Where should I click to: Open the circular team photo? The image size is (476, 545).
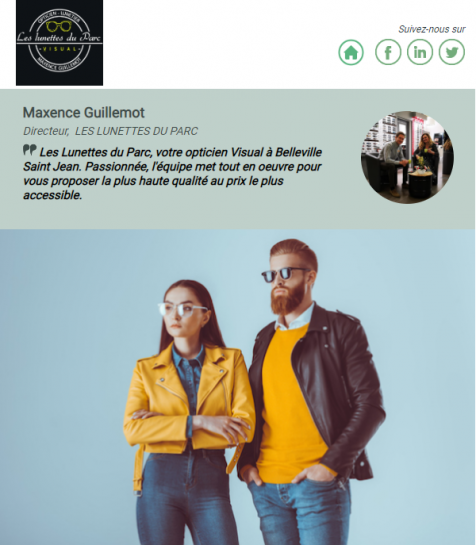(407, 157)
